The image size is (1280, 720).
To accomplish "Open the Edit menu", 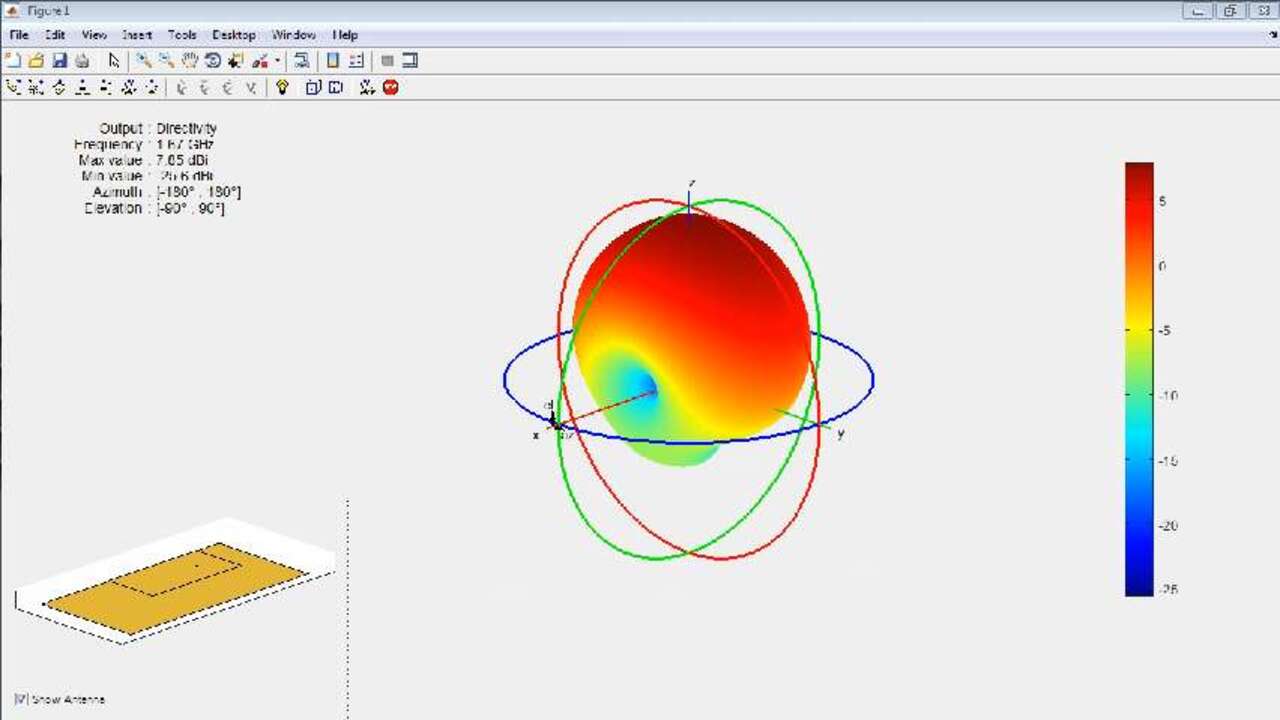I will pos(55,35).
